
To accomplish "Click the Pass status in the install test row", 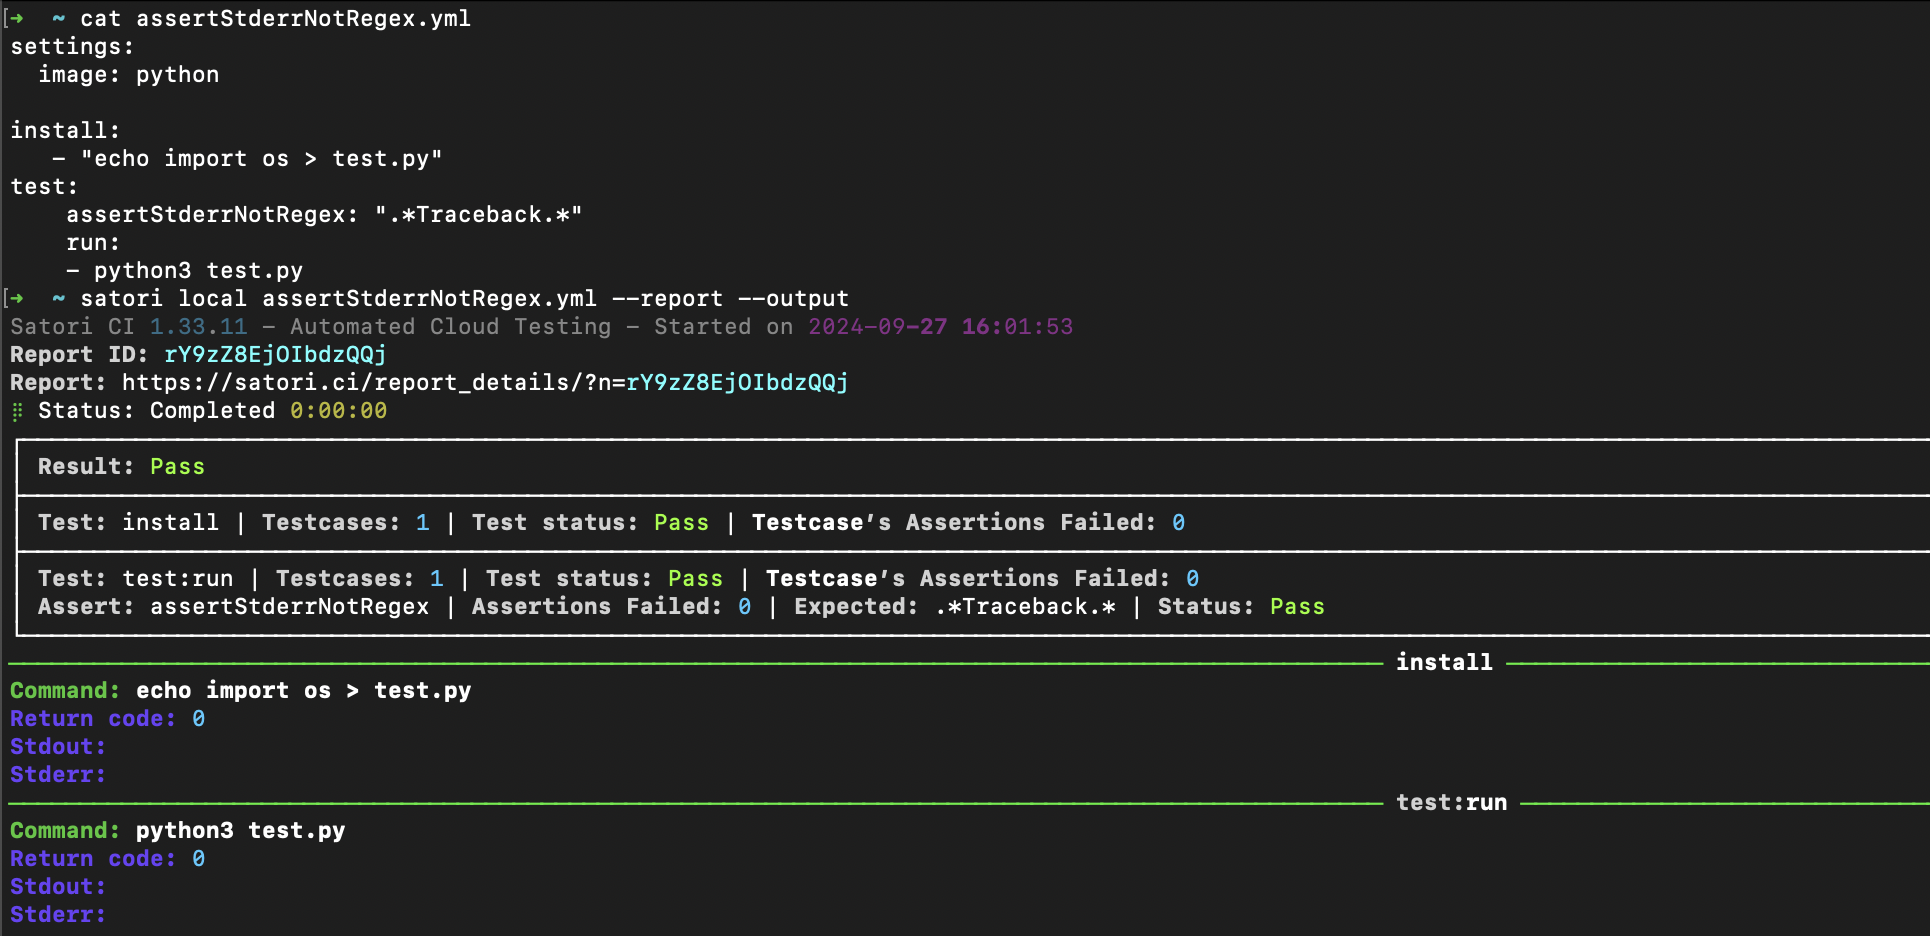I will click(681, 523).
